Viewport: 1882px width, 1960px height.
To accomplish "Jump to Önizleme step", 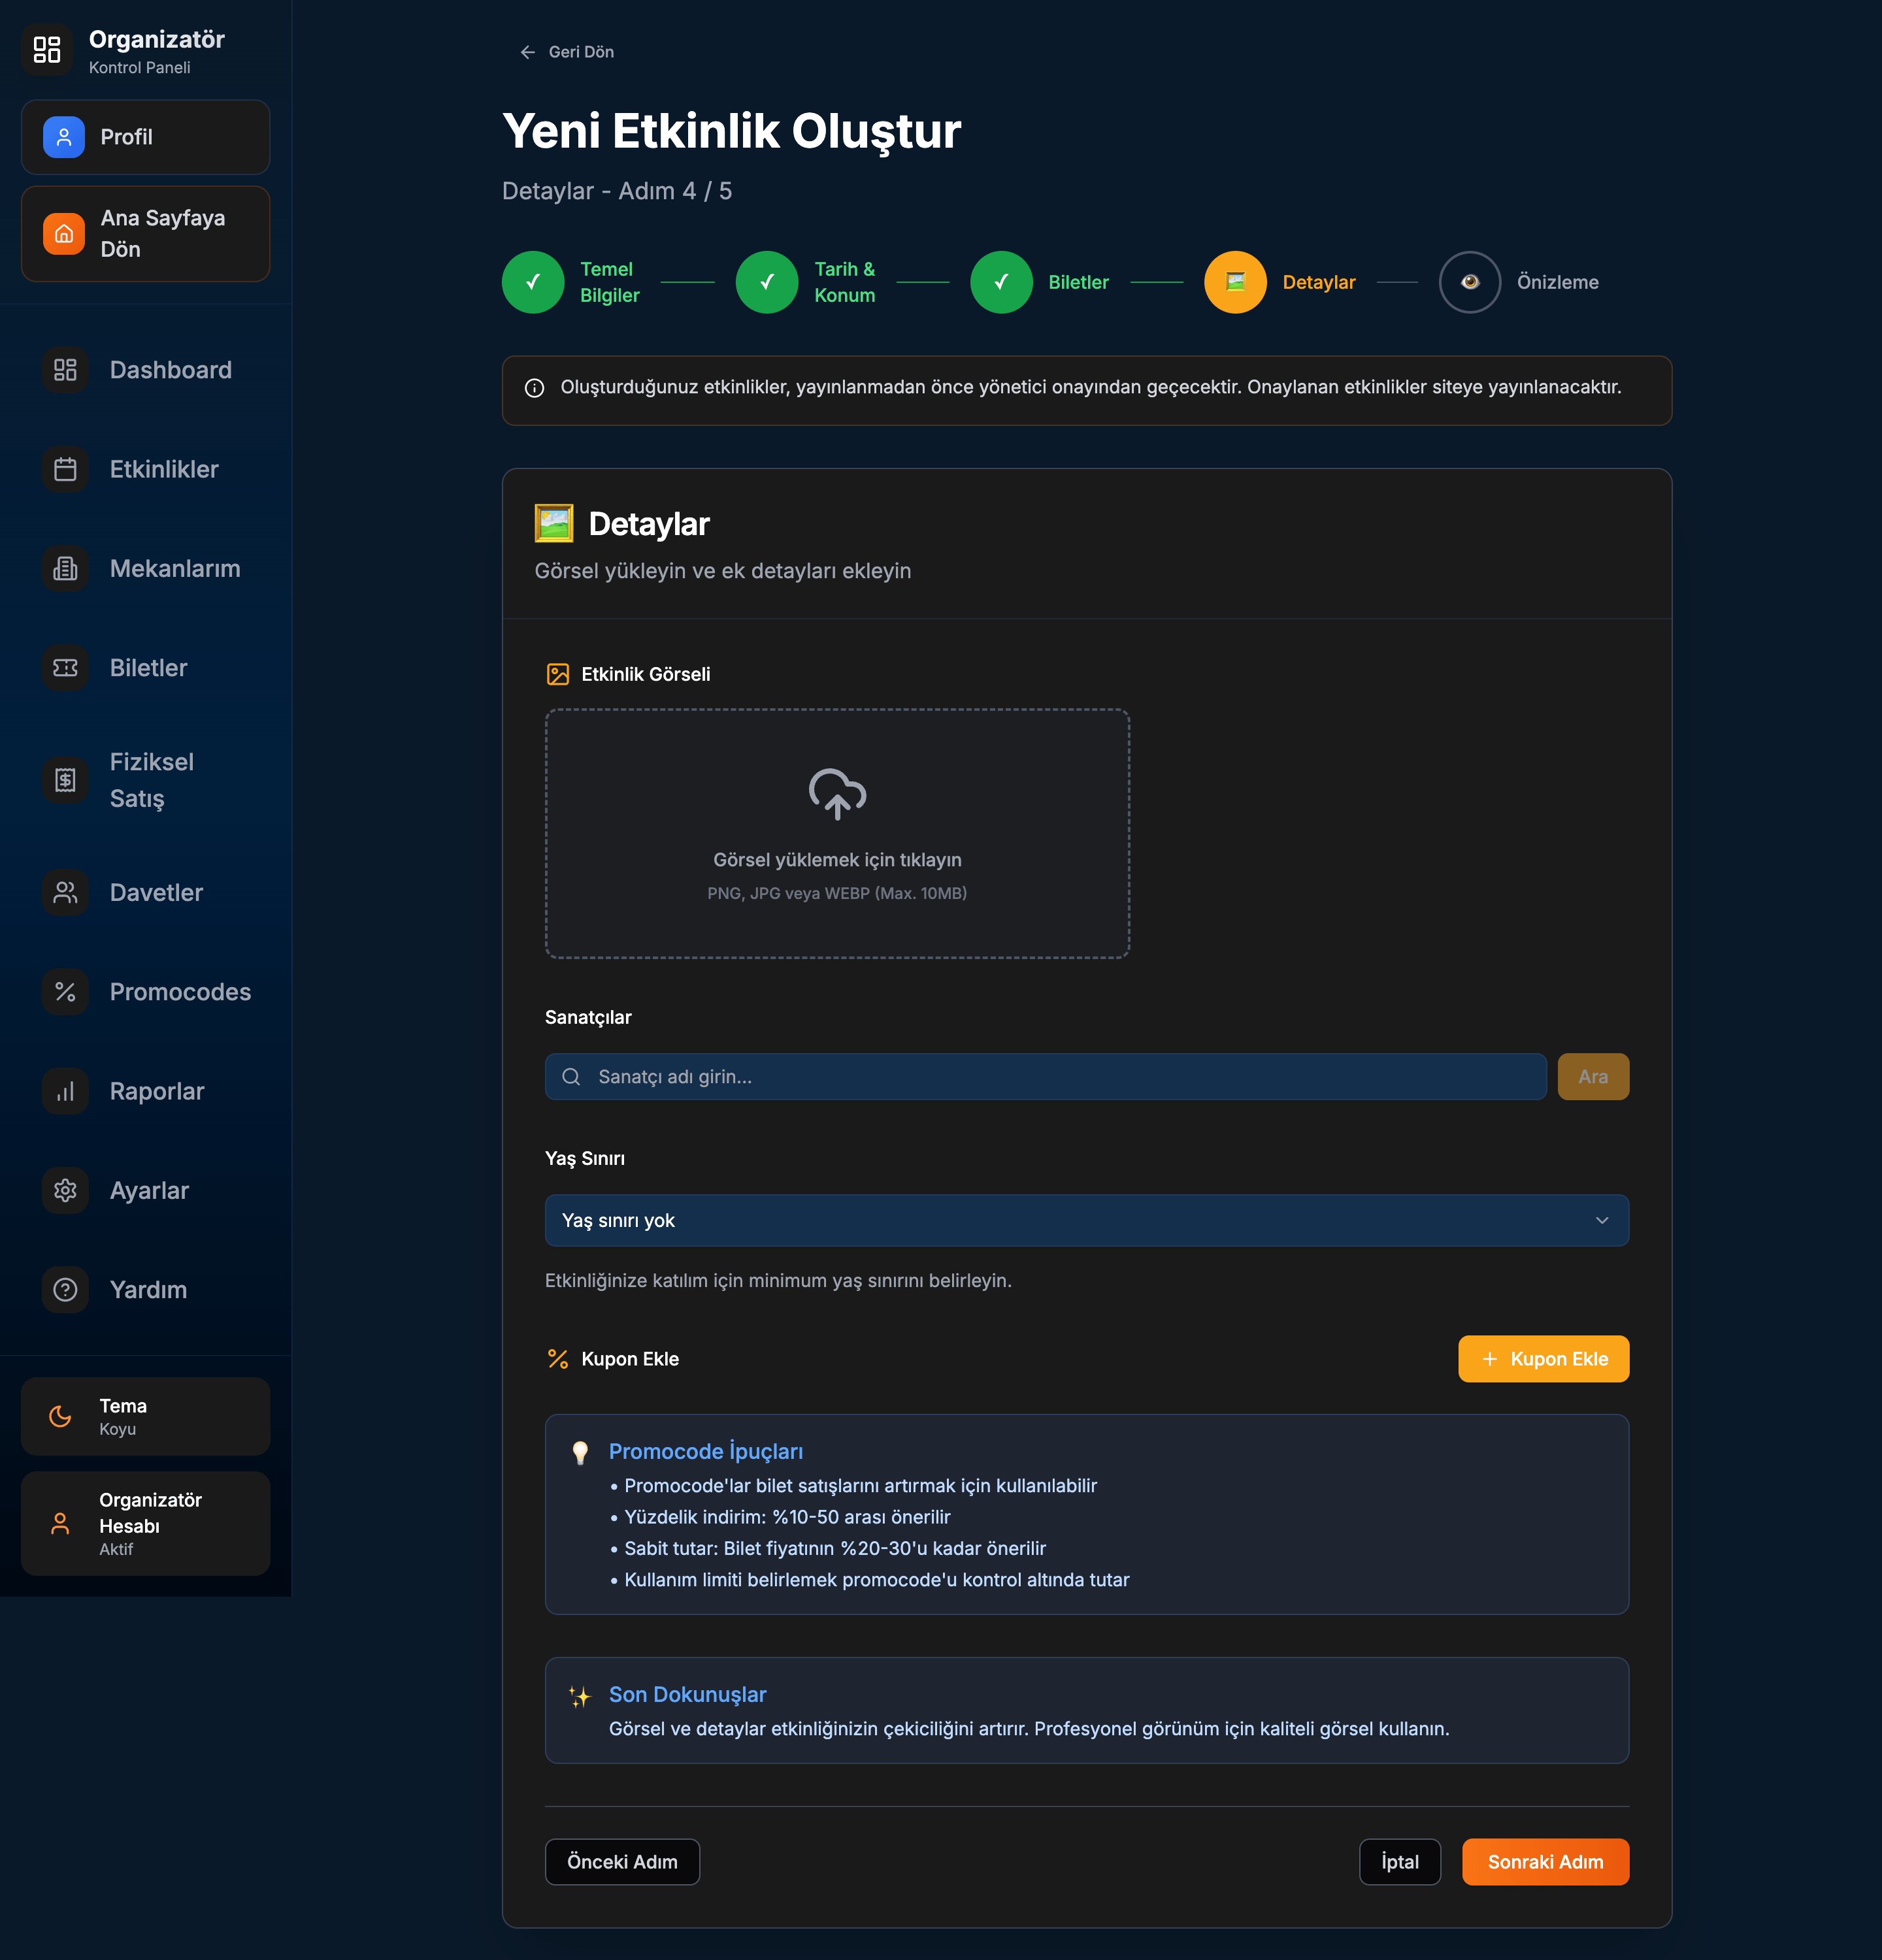I will click(x=1469, y=282).
